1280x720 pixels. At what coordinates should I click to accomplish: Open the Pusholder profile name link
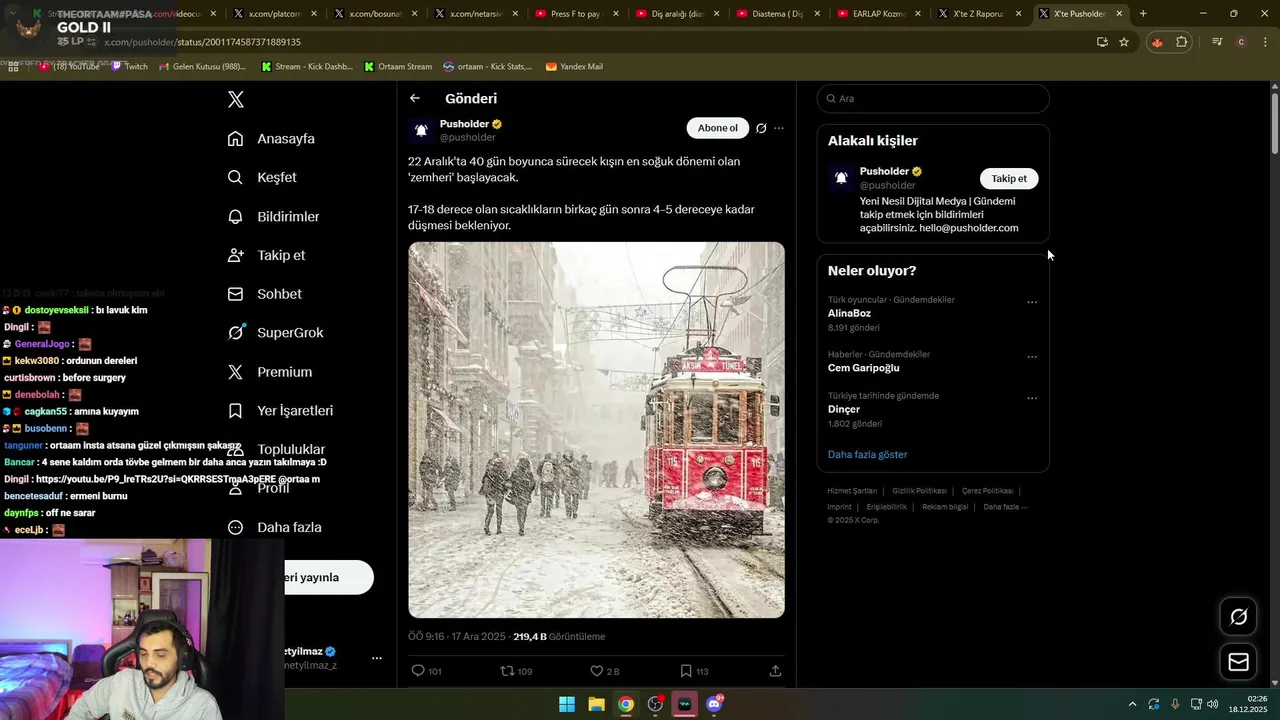[464, 124]
